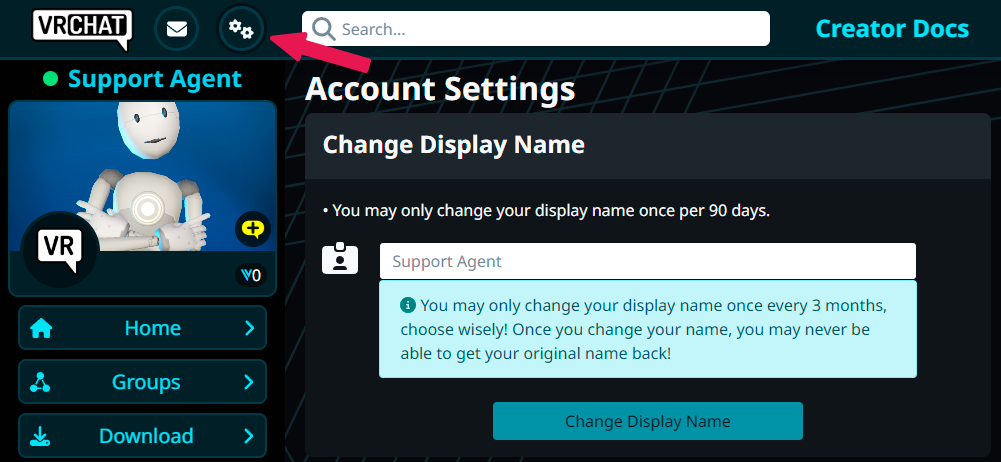Open the settings gears icon
The height and width of the screenshot is (462, 1001).
pos(241,29)
